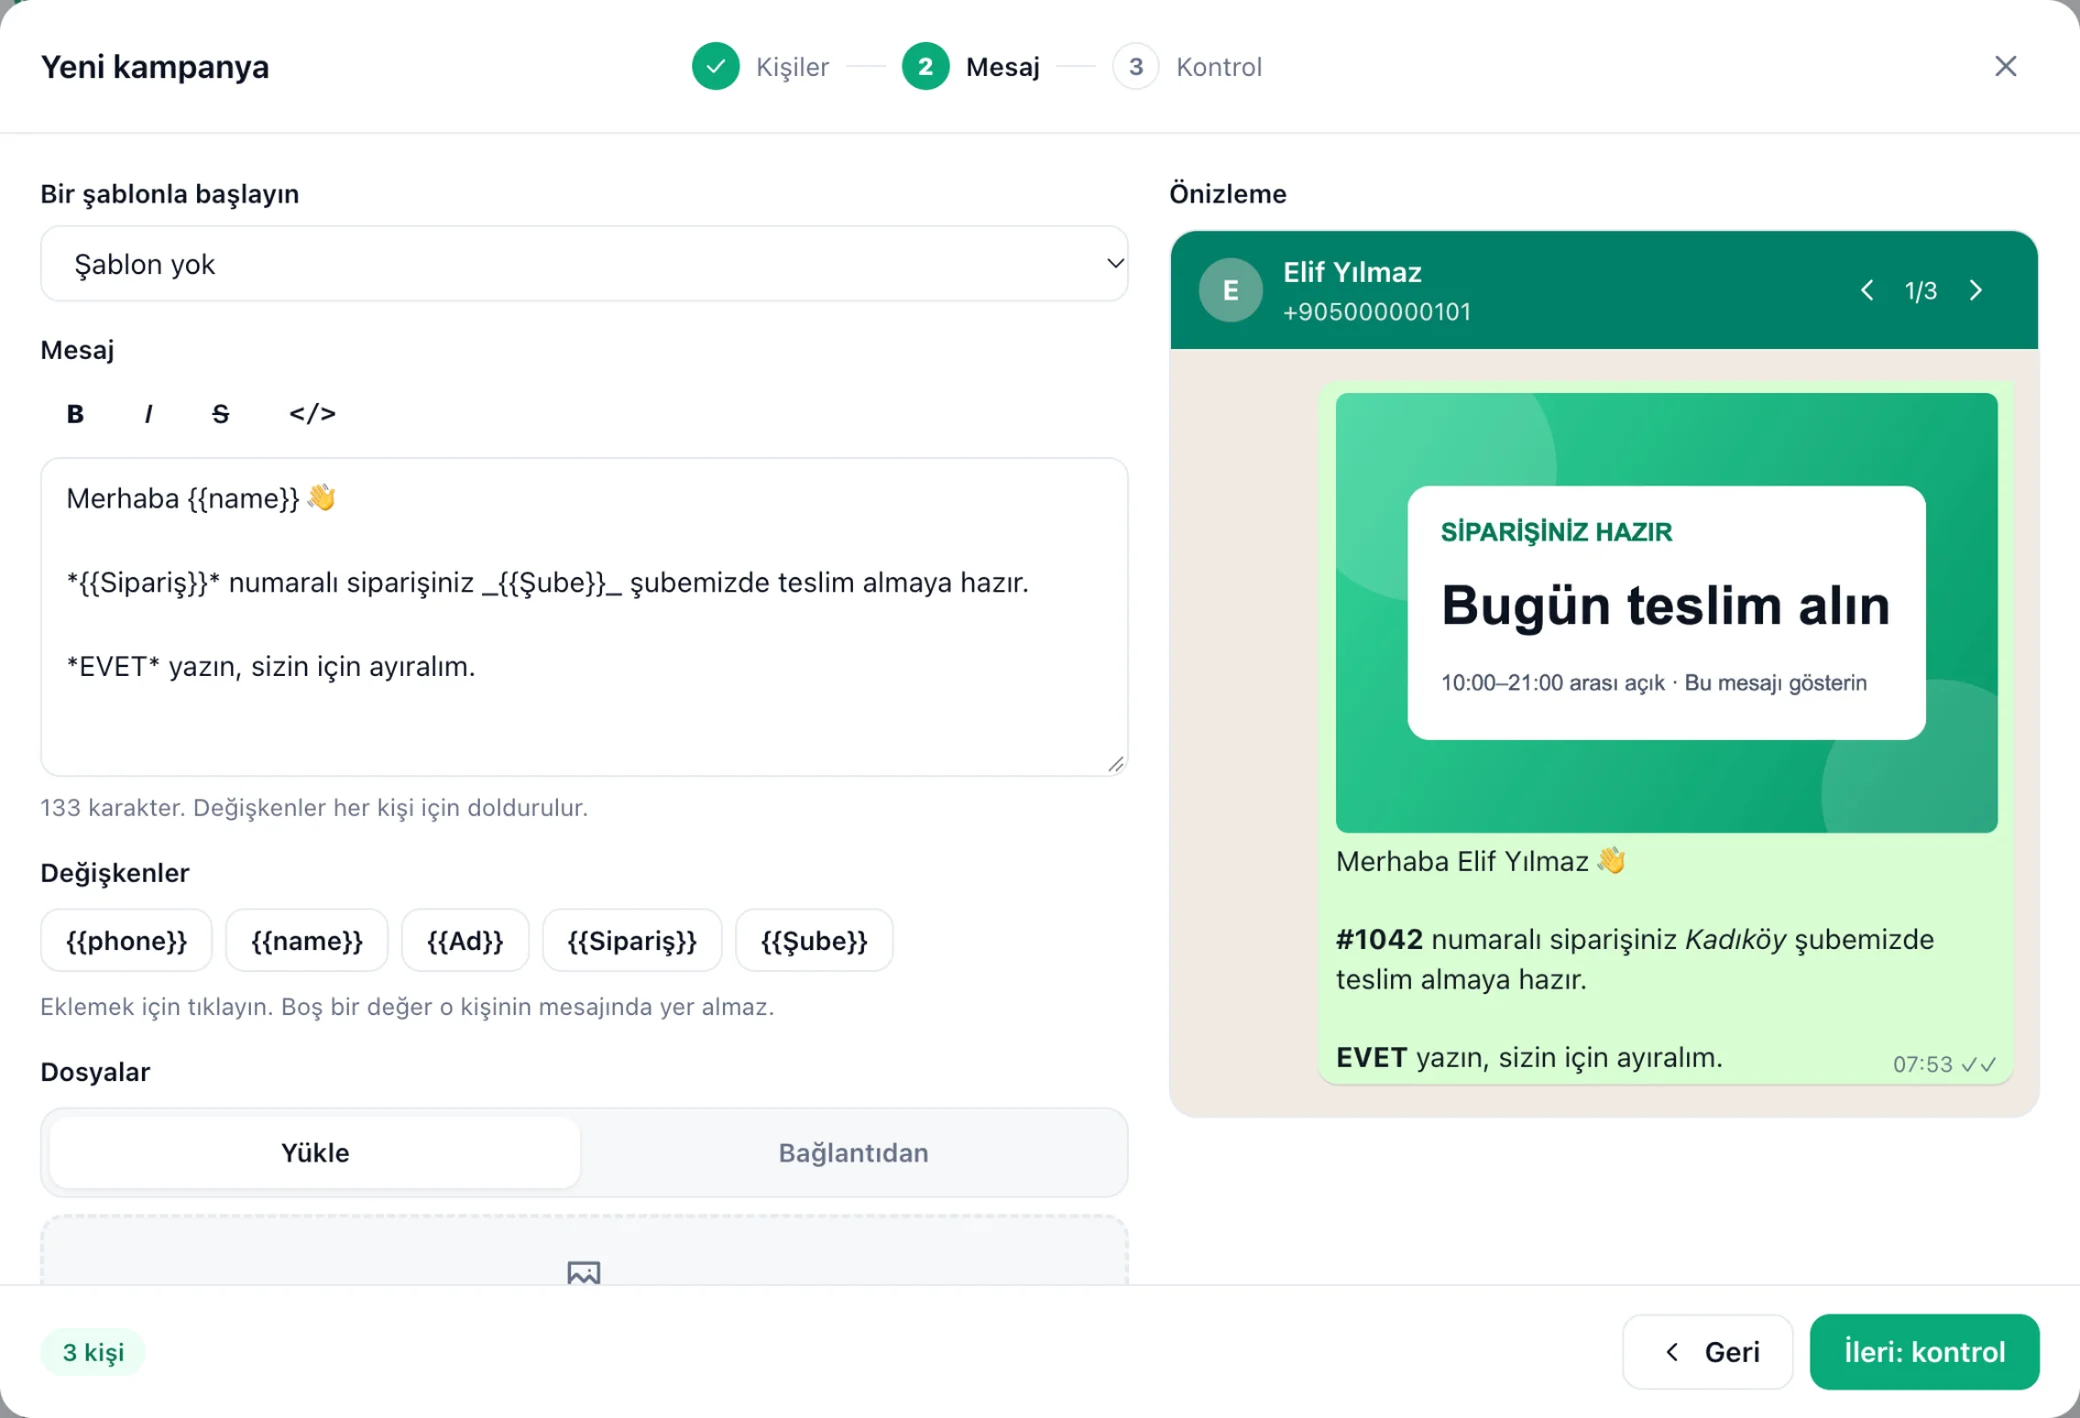Insert the {{Şube}} variable

814,940
